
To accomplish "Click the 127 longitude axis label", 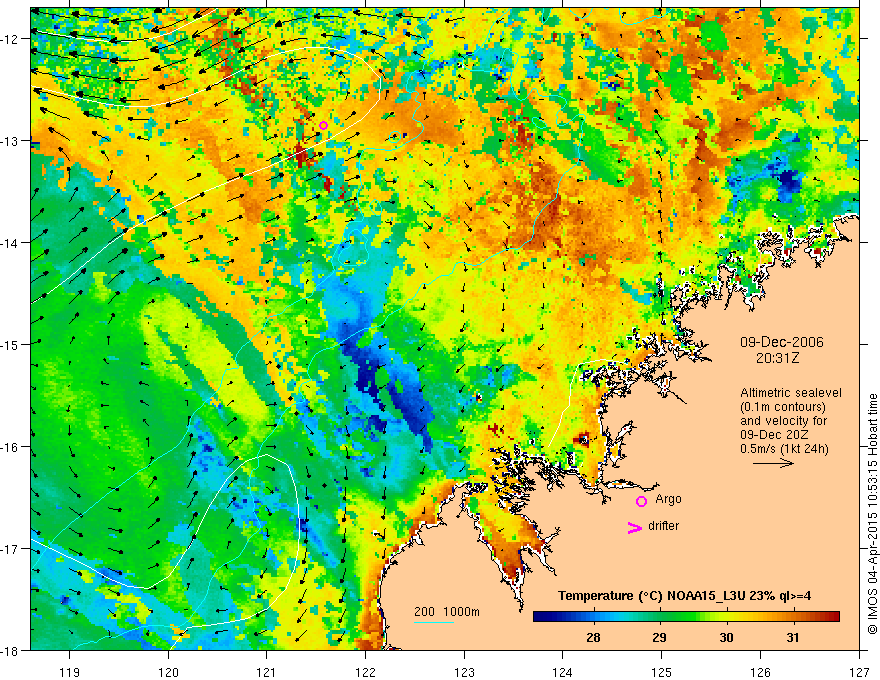I will [859, 672].
